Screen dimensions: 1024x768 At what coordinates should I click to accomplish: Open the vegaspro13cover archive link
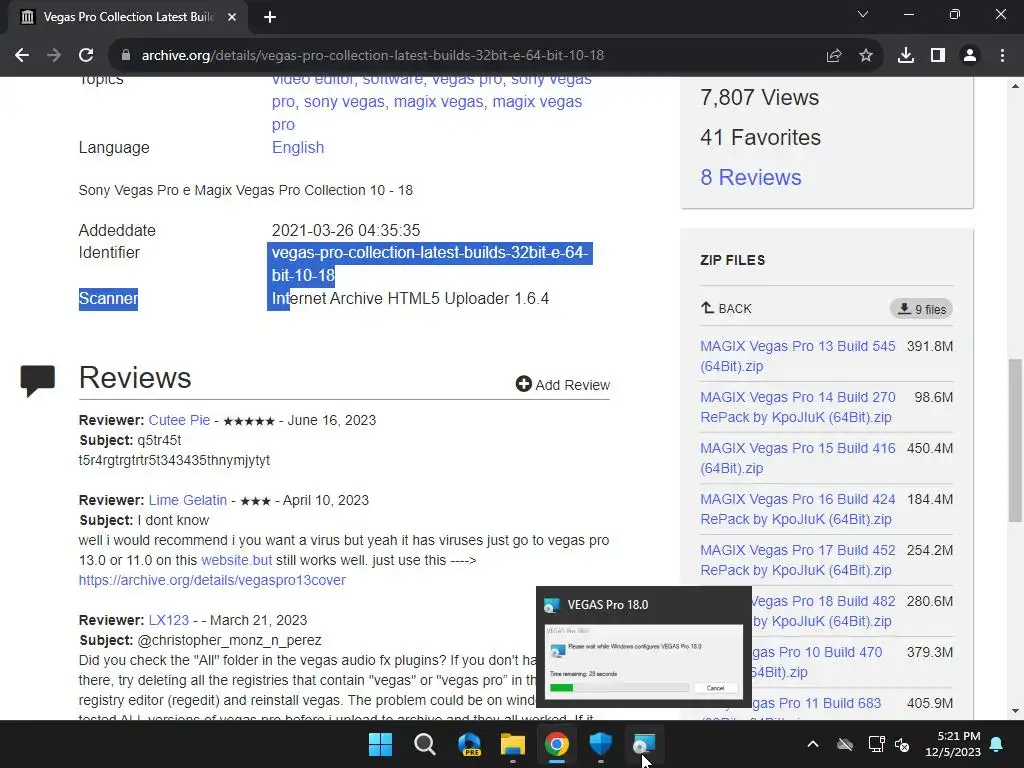[x=212, y=580]
